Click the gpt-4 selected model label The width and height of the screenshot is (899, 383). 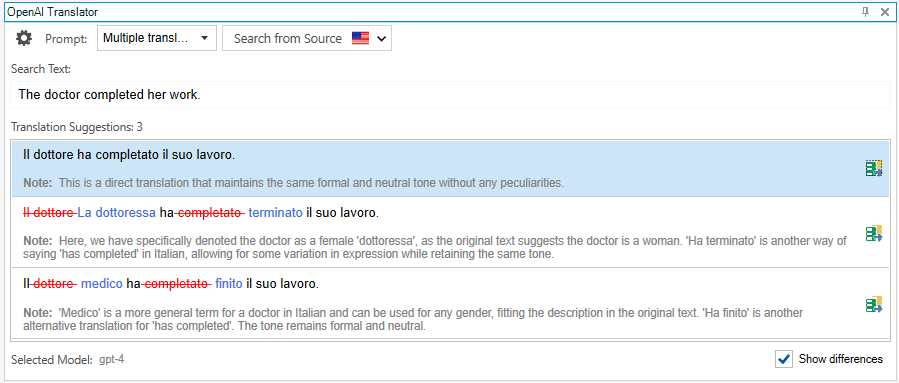click(111, 360)
